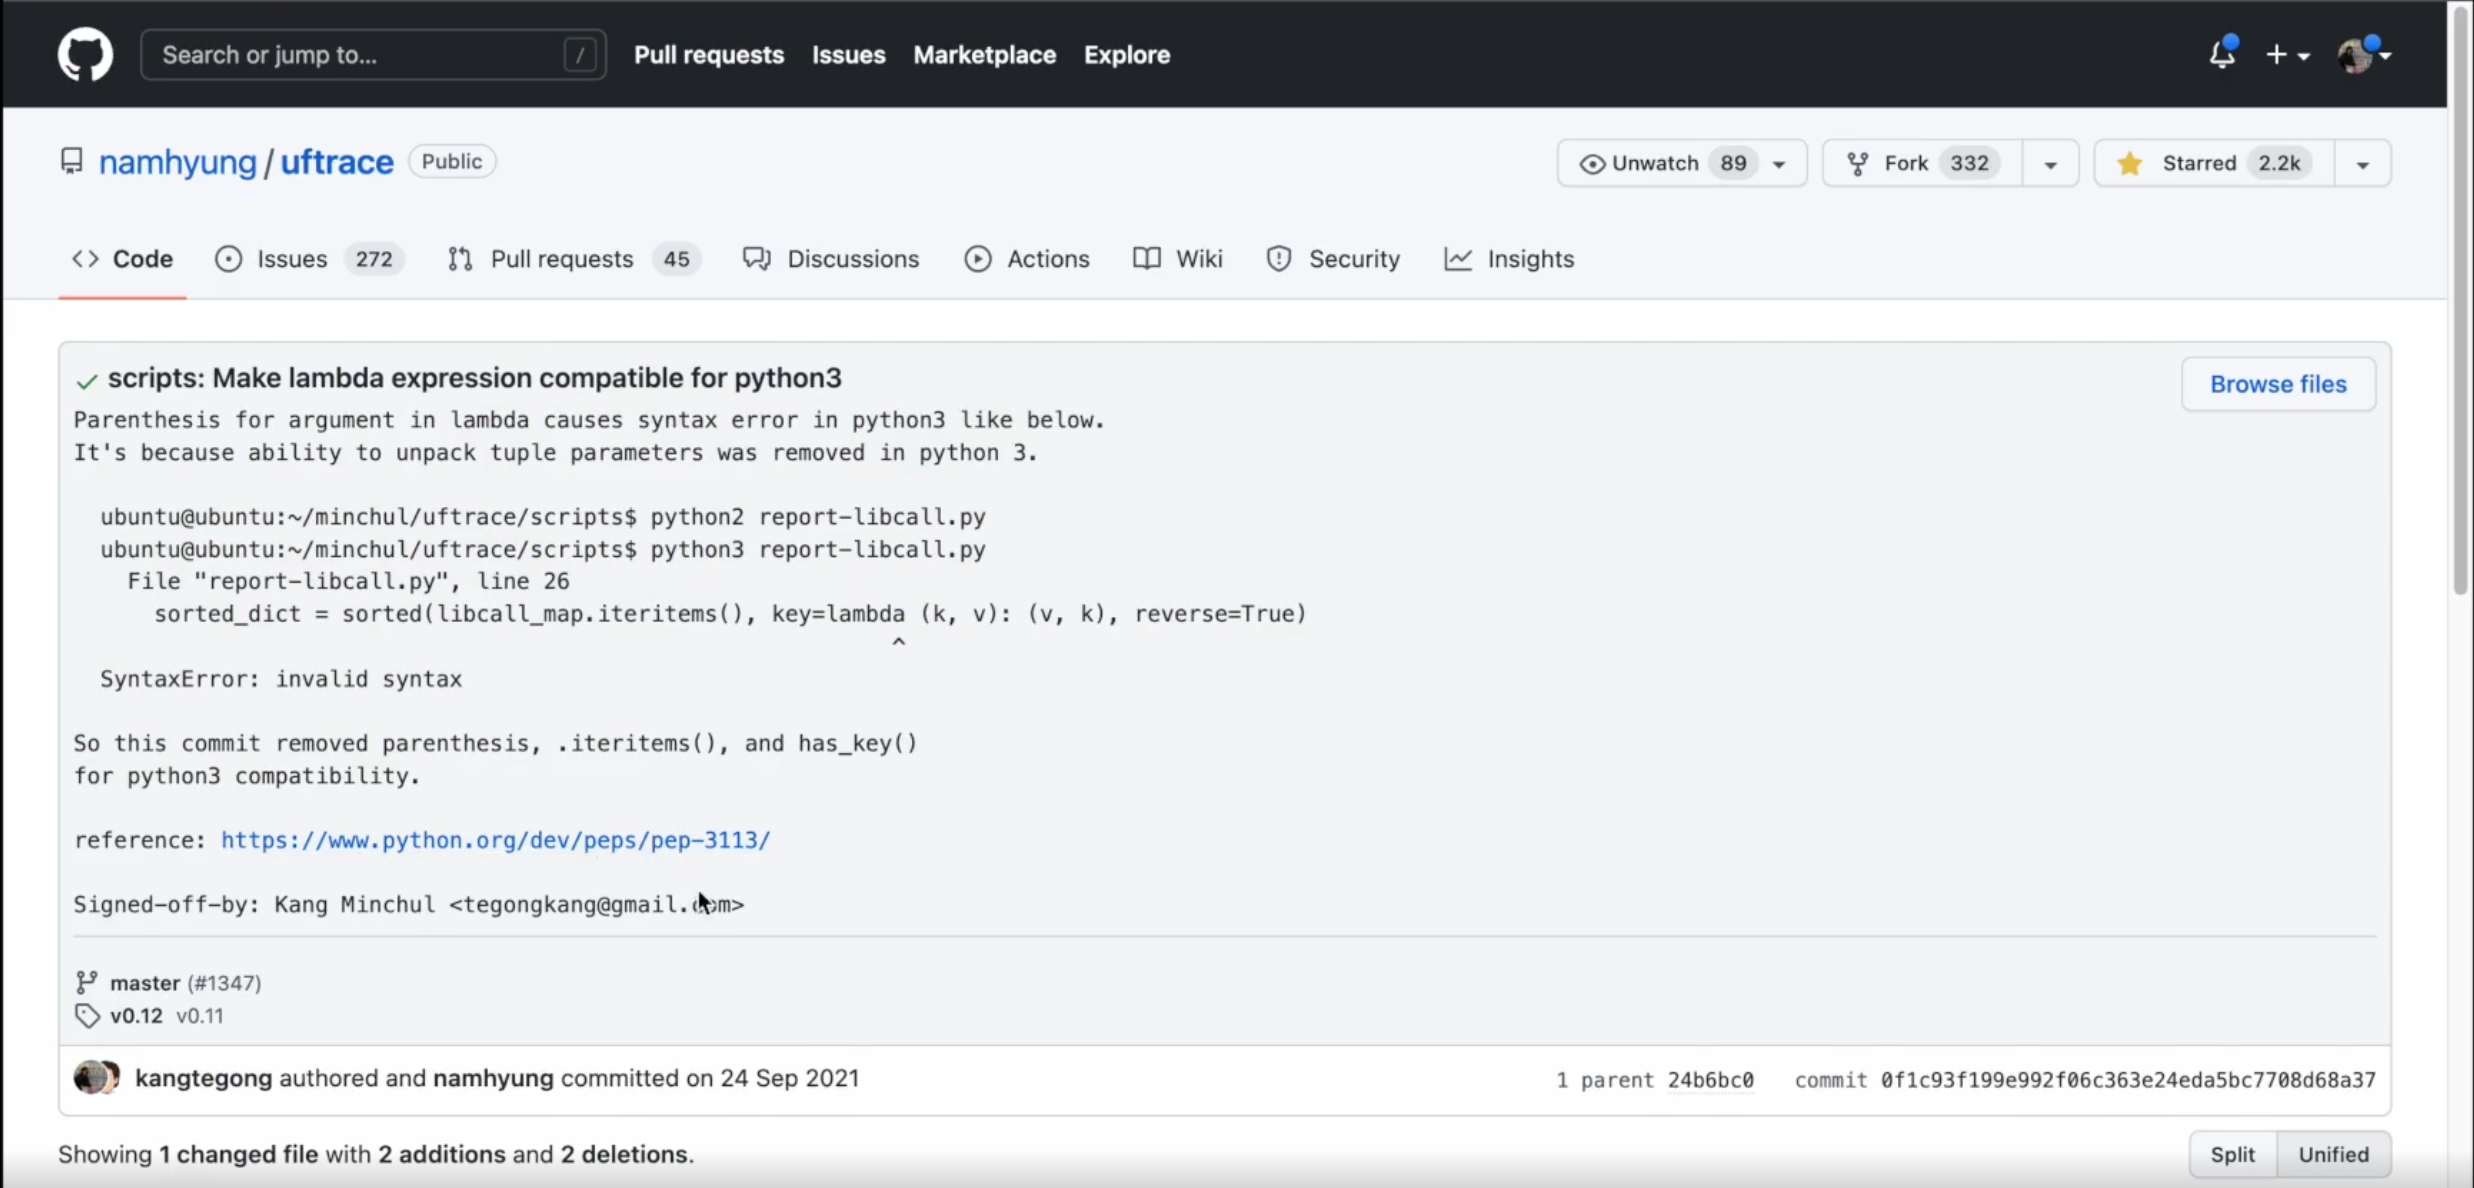The height and width of the screenshot is (1188, 2474).
Task: Click the green commit status checkmark
Action: pos(87,381)
